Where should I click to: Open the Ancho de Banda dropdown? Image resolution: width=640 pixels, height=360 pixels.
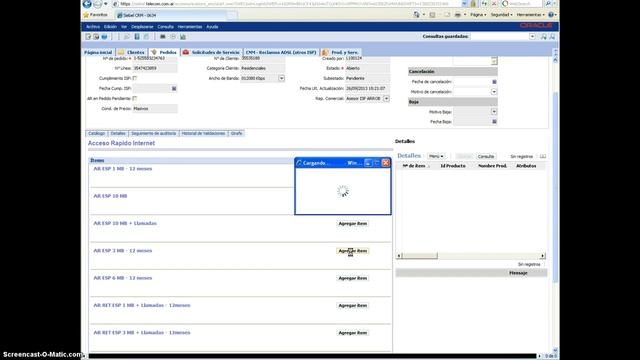282,78
